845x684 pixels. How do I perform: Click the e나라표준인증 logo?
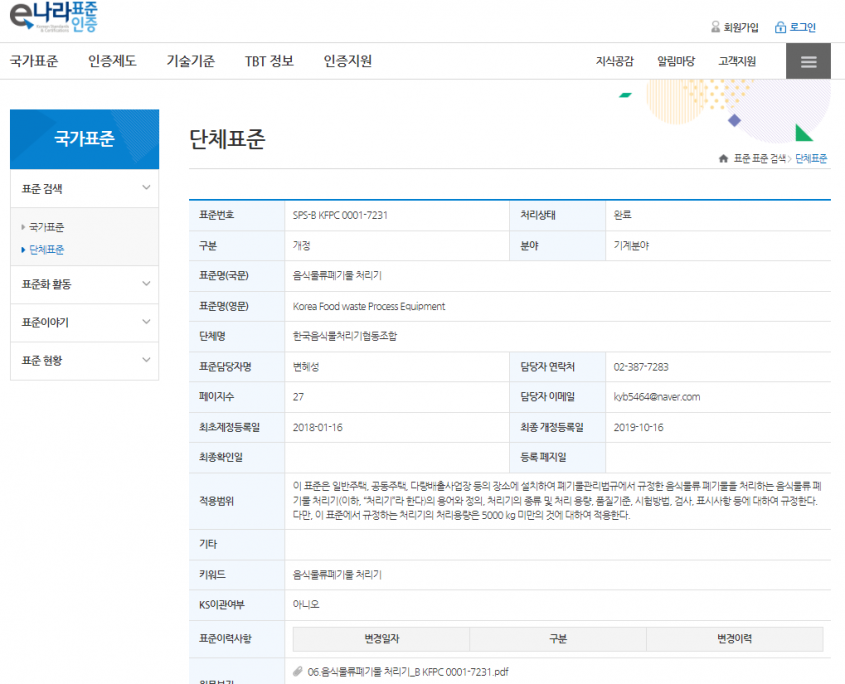(54, 17)
